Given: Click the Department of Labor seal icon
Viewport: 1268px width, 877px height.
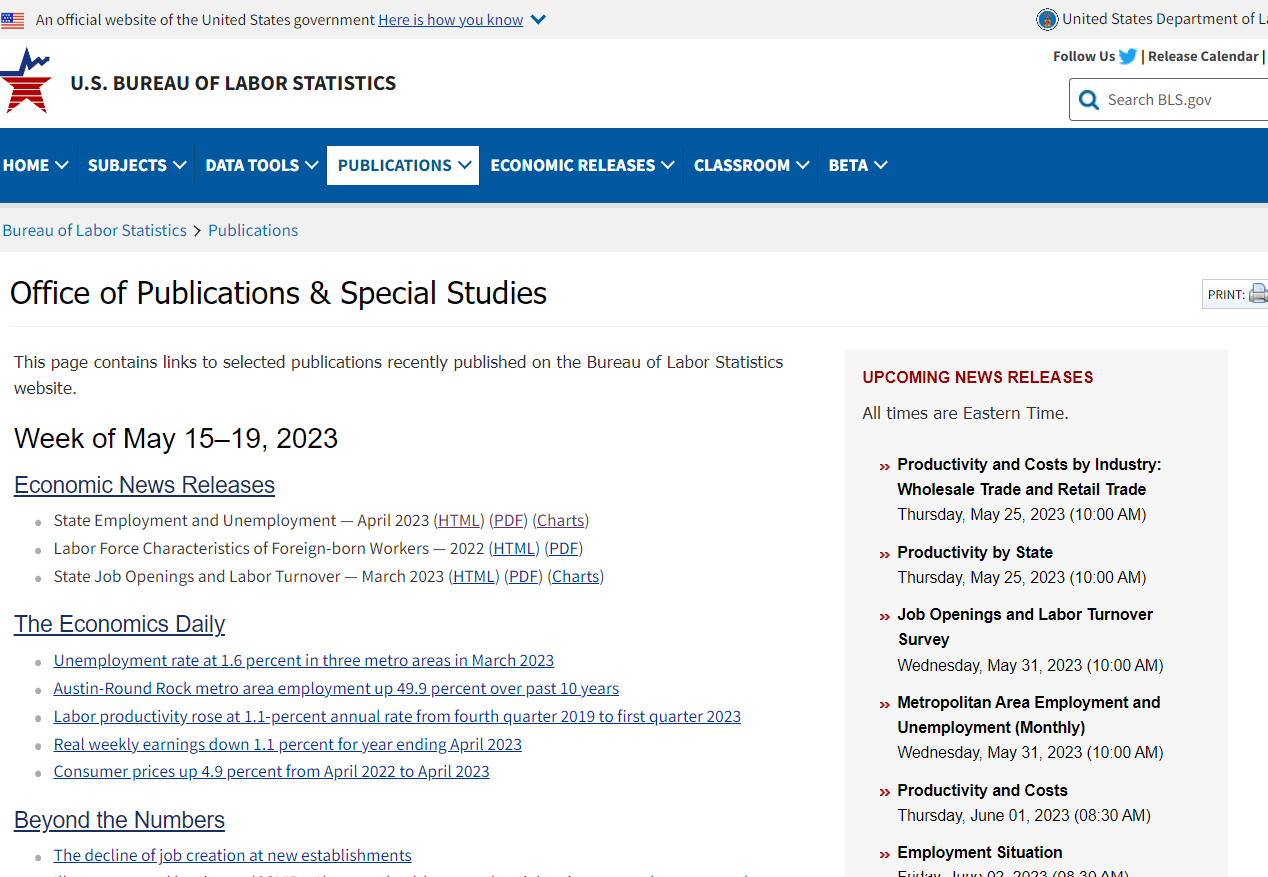Looking at the screenshot, I should [x=1047, y=19].
